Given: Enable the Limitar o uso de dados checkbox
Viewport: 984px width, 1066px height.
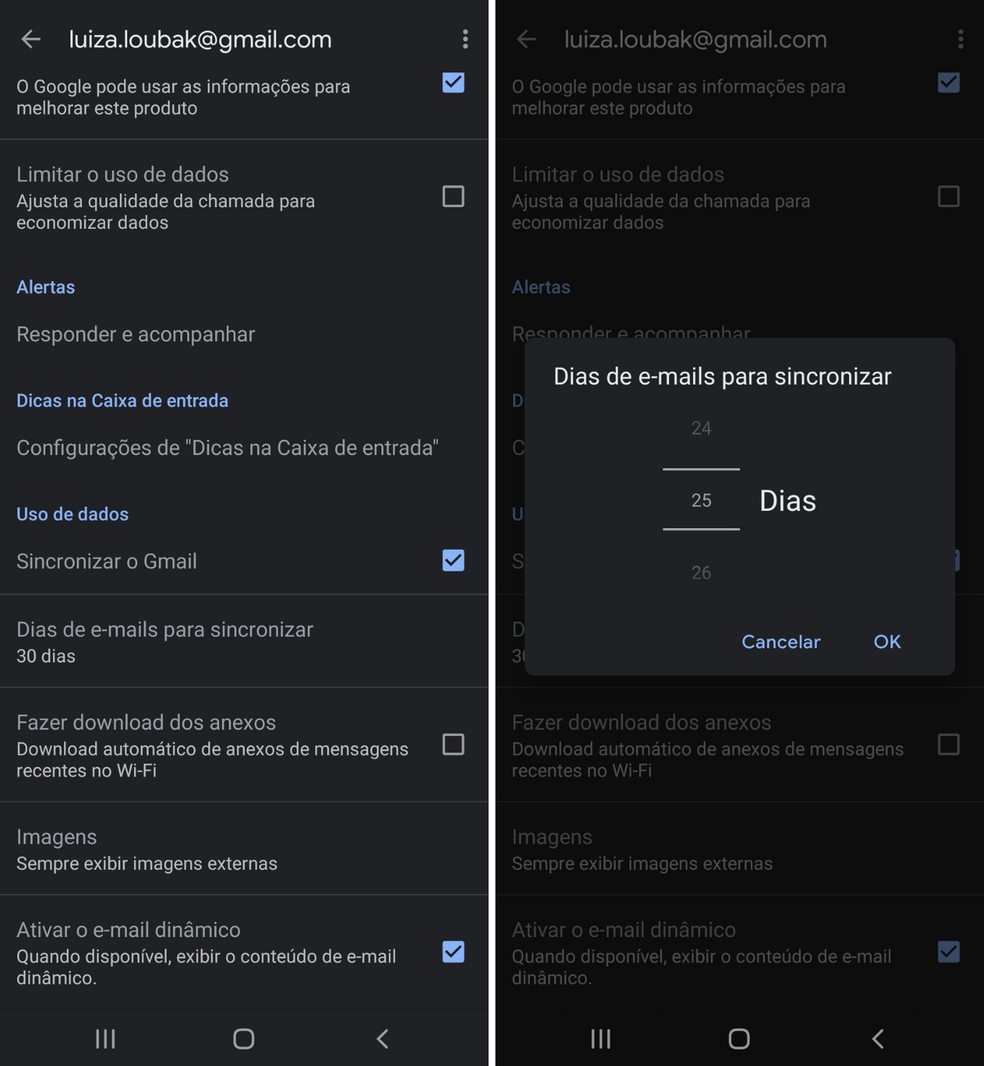Looking at the screenshot, I should click(453, 196).
